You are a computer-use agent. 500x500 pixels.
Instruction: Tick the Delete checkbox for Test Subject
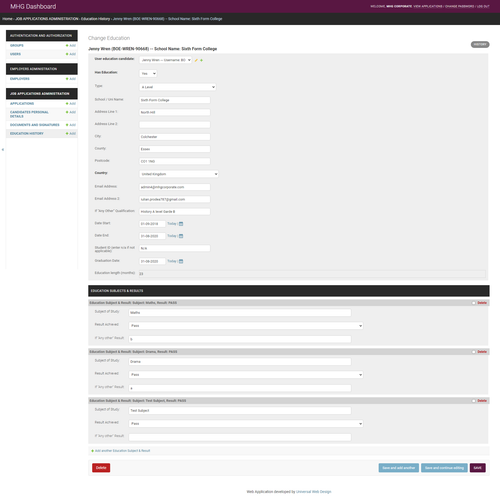point(474,401)
